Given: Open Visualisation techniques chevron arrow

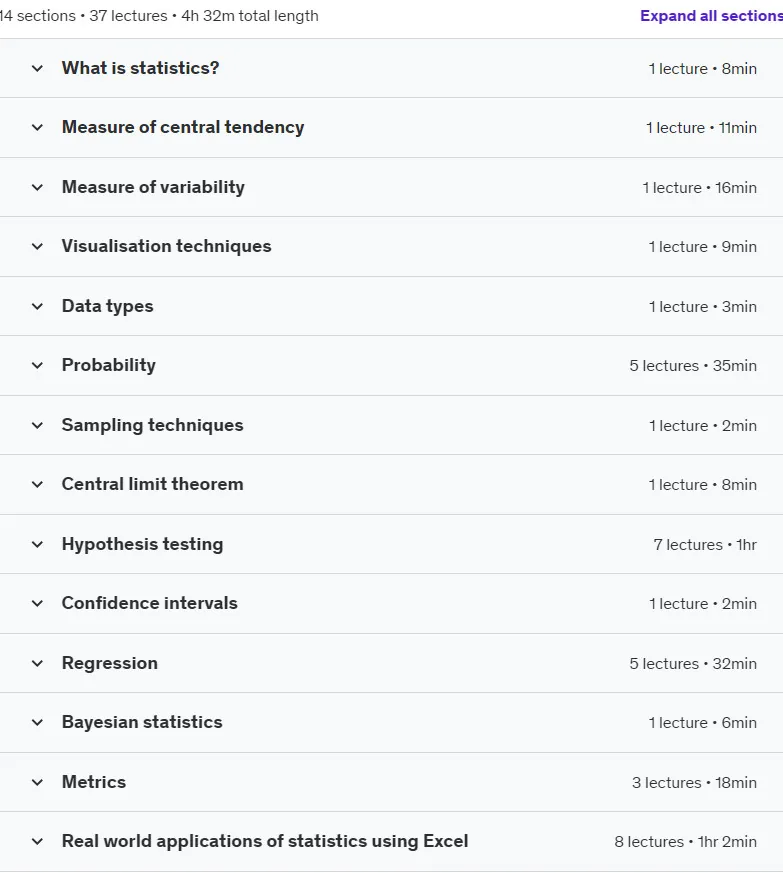Looking at the screenshot, I should pos(37,247).
